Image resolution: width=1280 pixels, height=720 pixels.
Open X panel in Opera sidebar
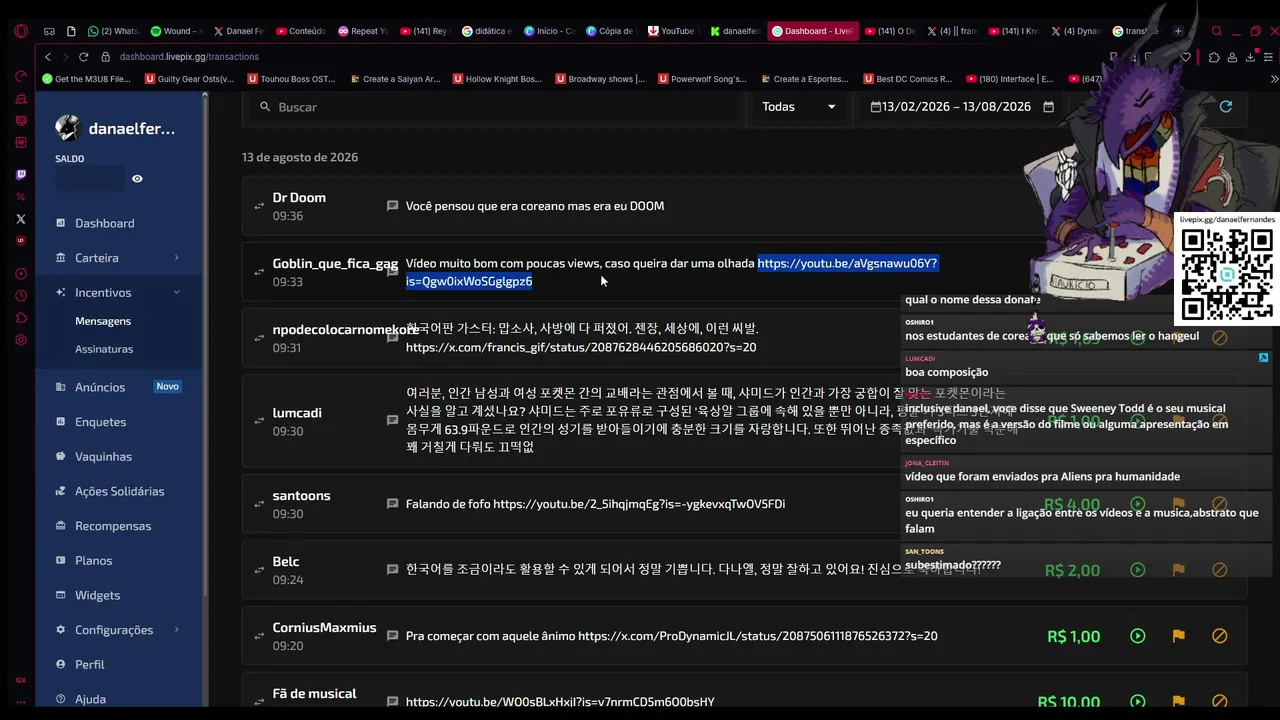(21, 219)
